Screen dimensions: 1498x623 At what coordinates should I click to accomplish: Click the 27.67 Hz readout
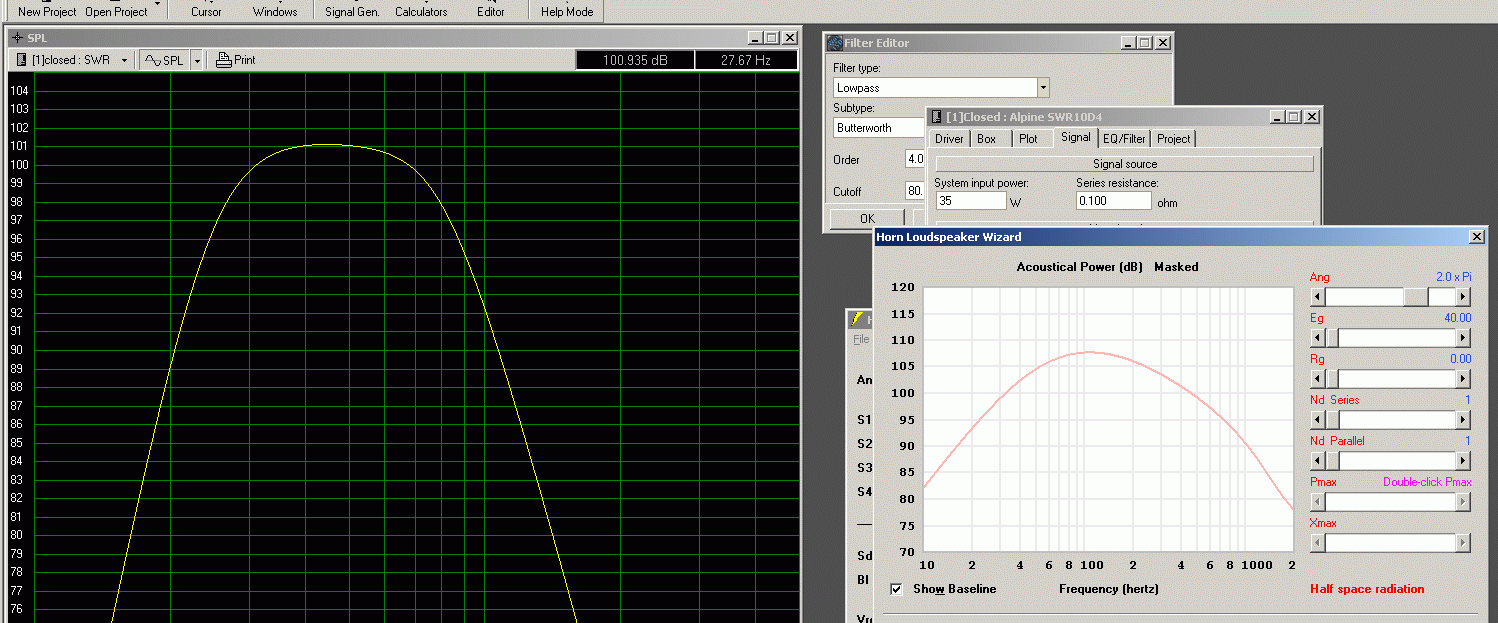[x=747, y=60]
